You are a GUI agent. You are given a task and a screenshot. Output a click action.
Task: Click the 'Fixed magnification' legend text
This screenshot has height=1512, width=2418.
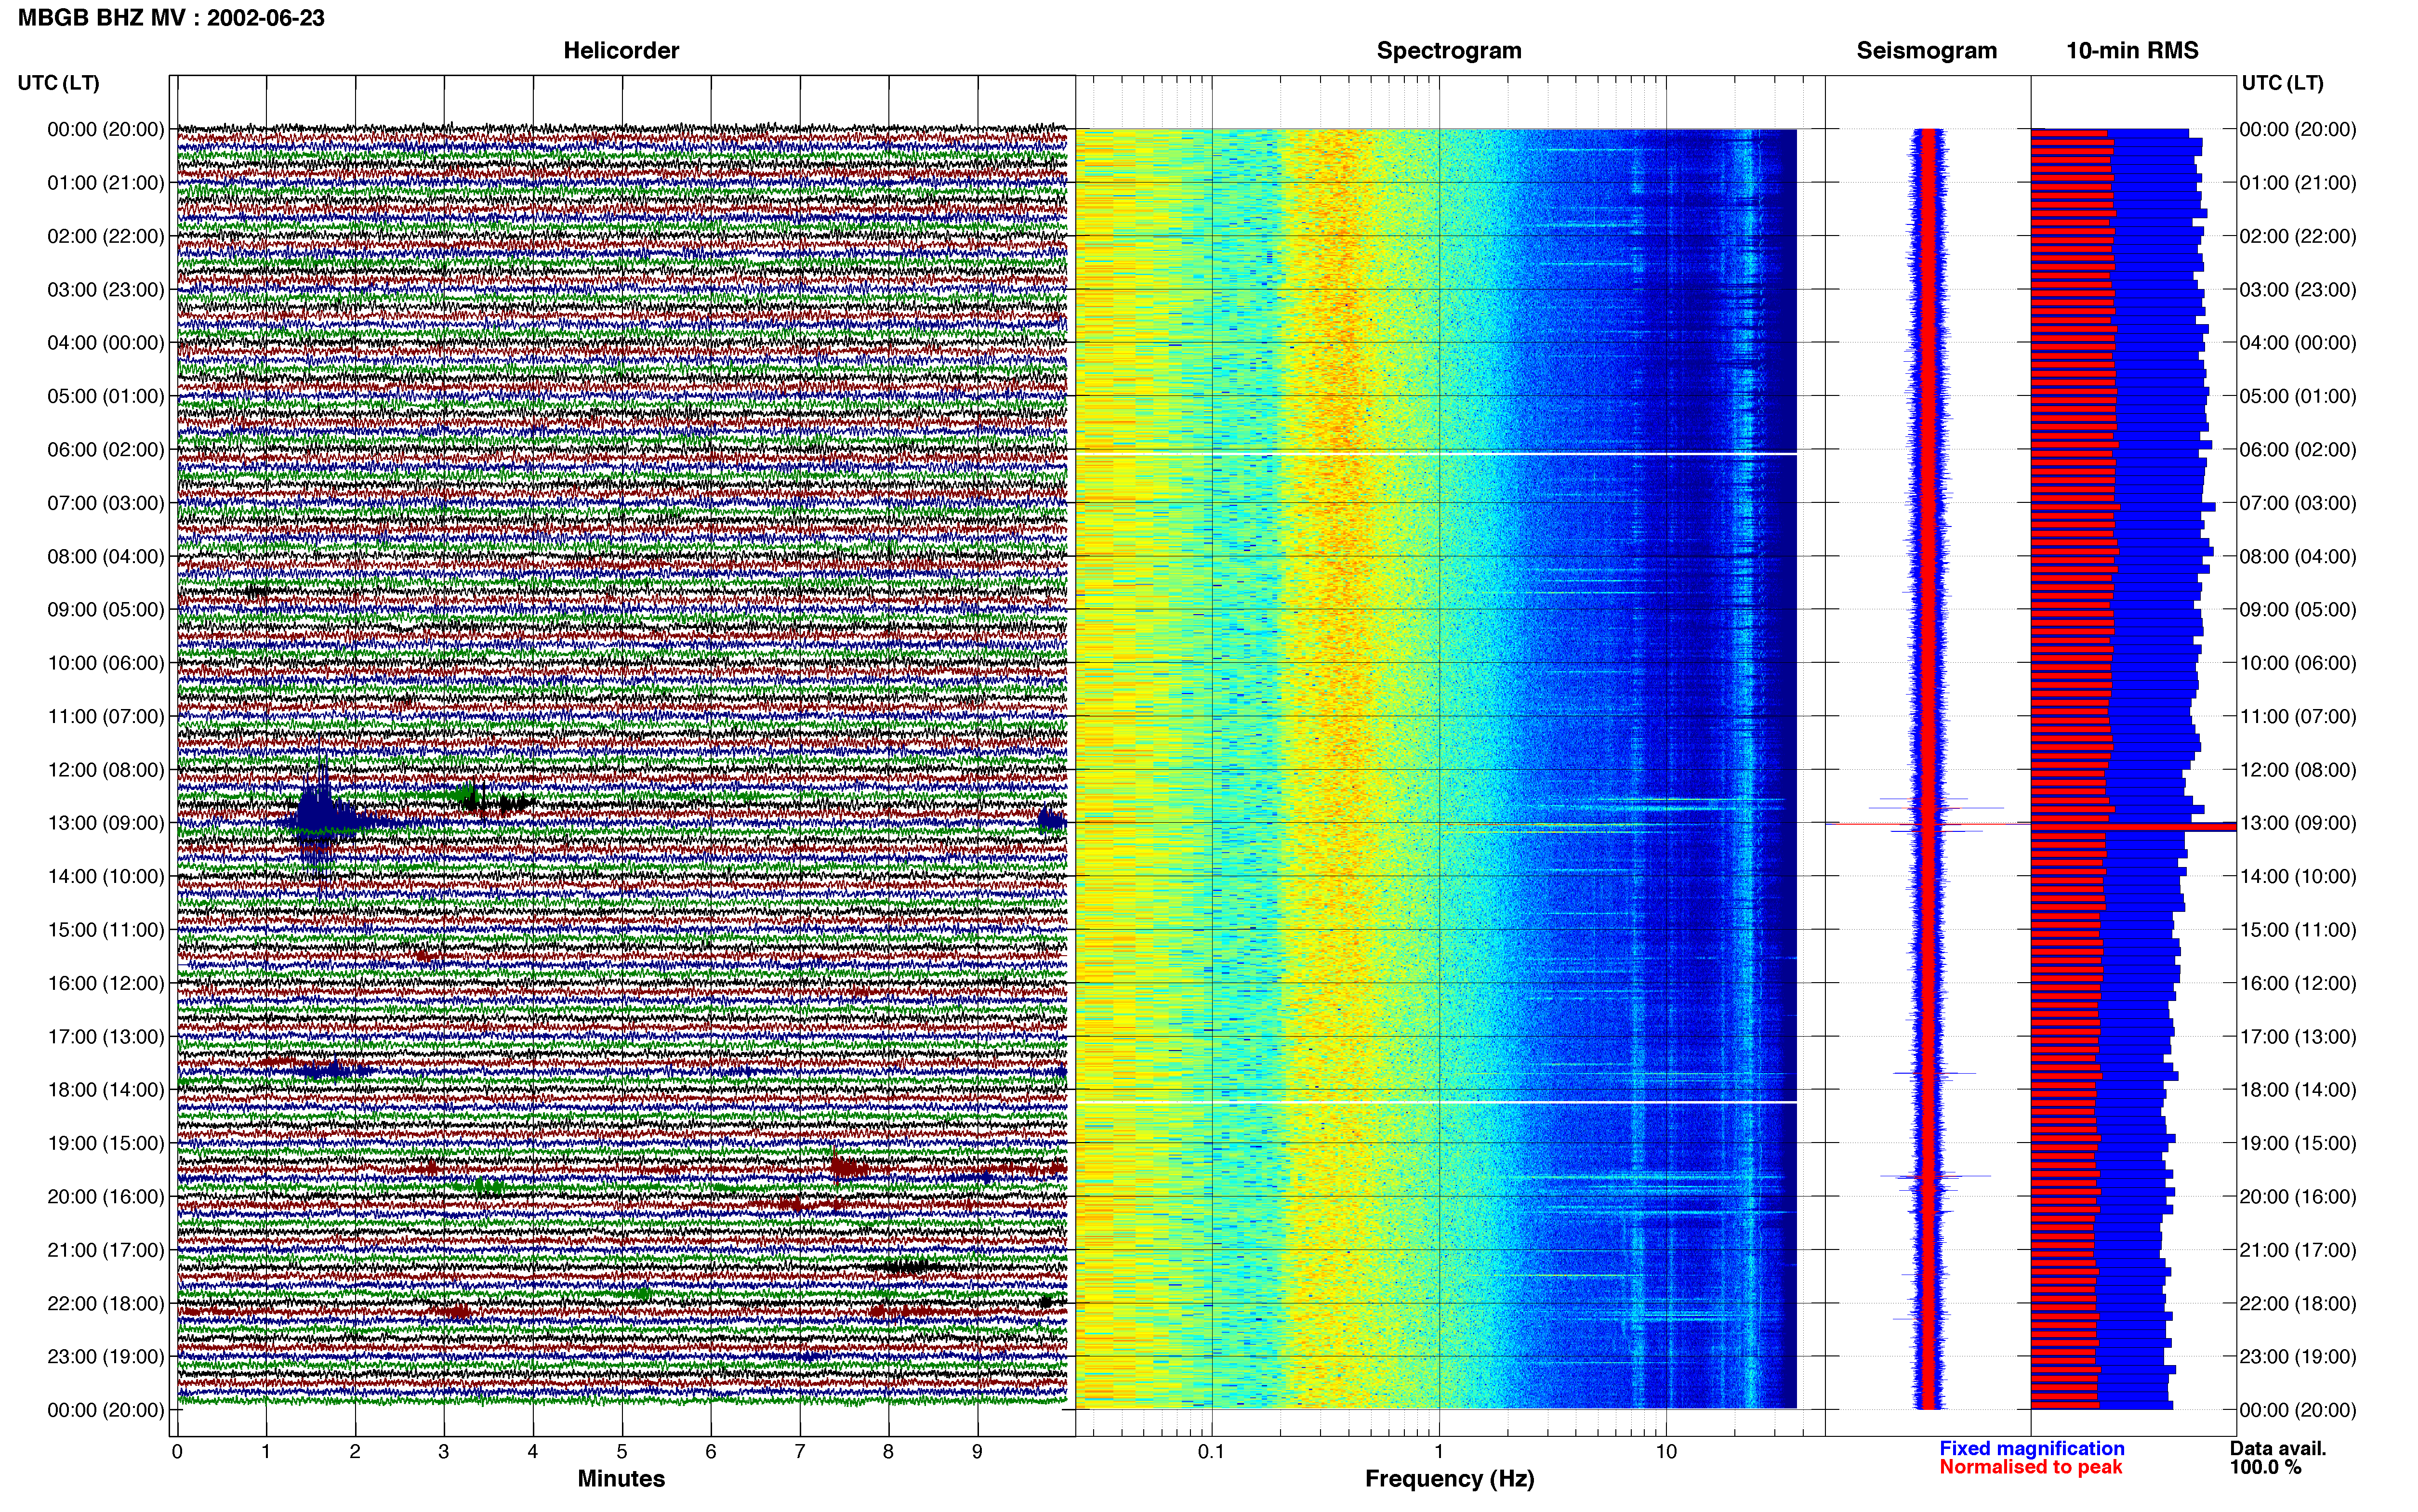[2032, 1448]
